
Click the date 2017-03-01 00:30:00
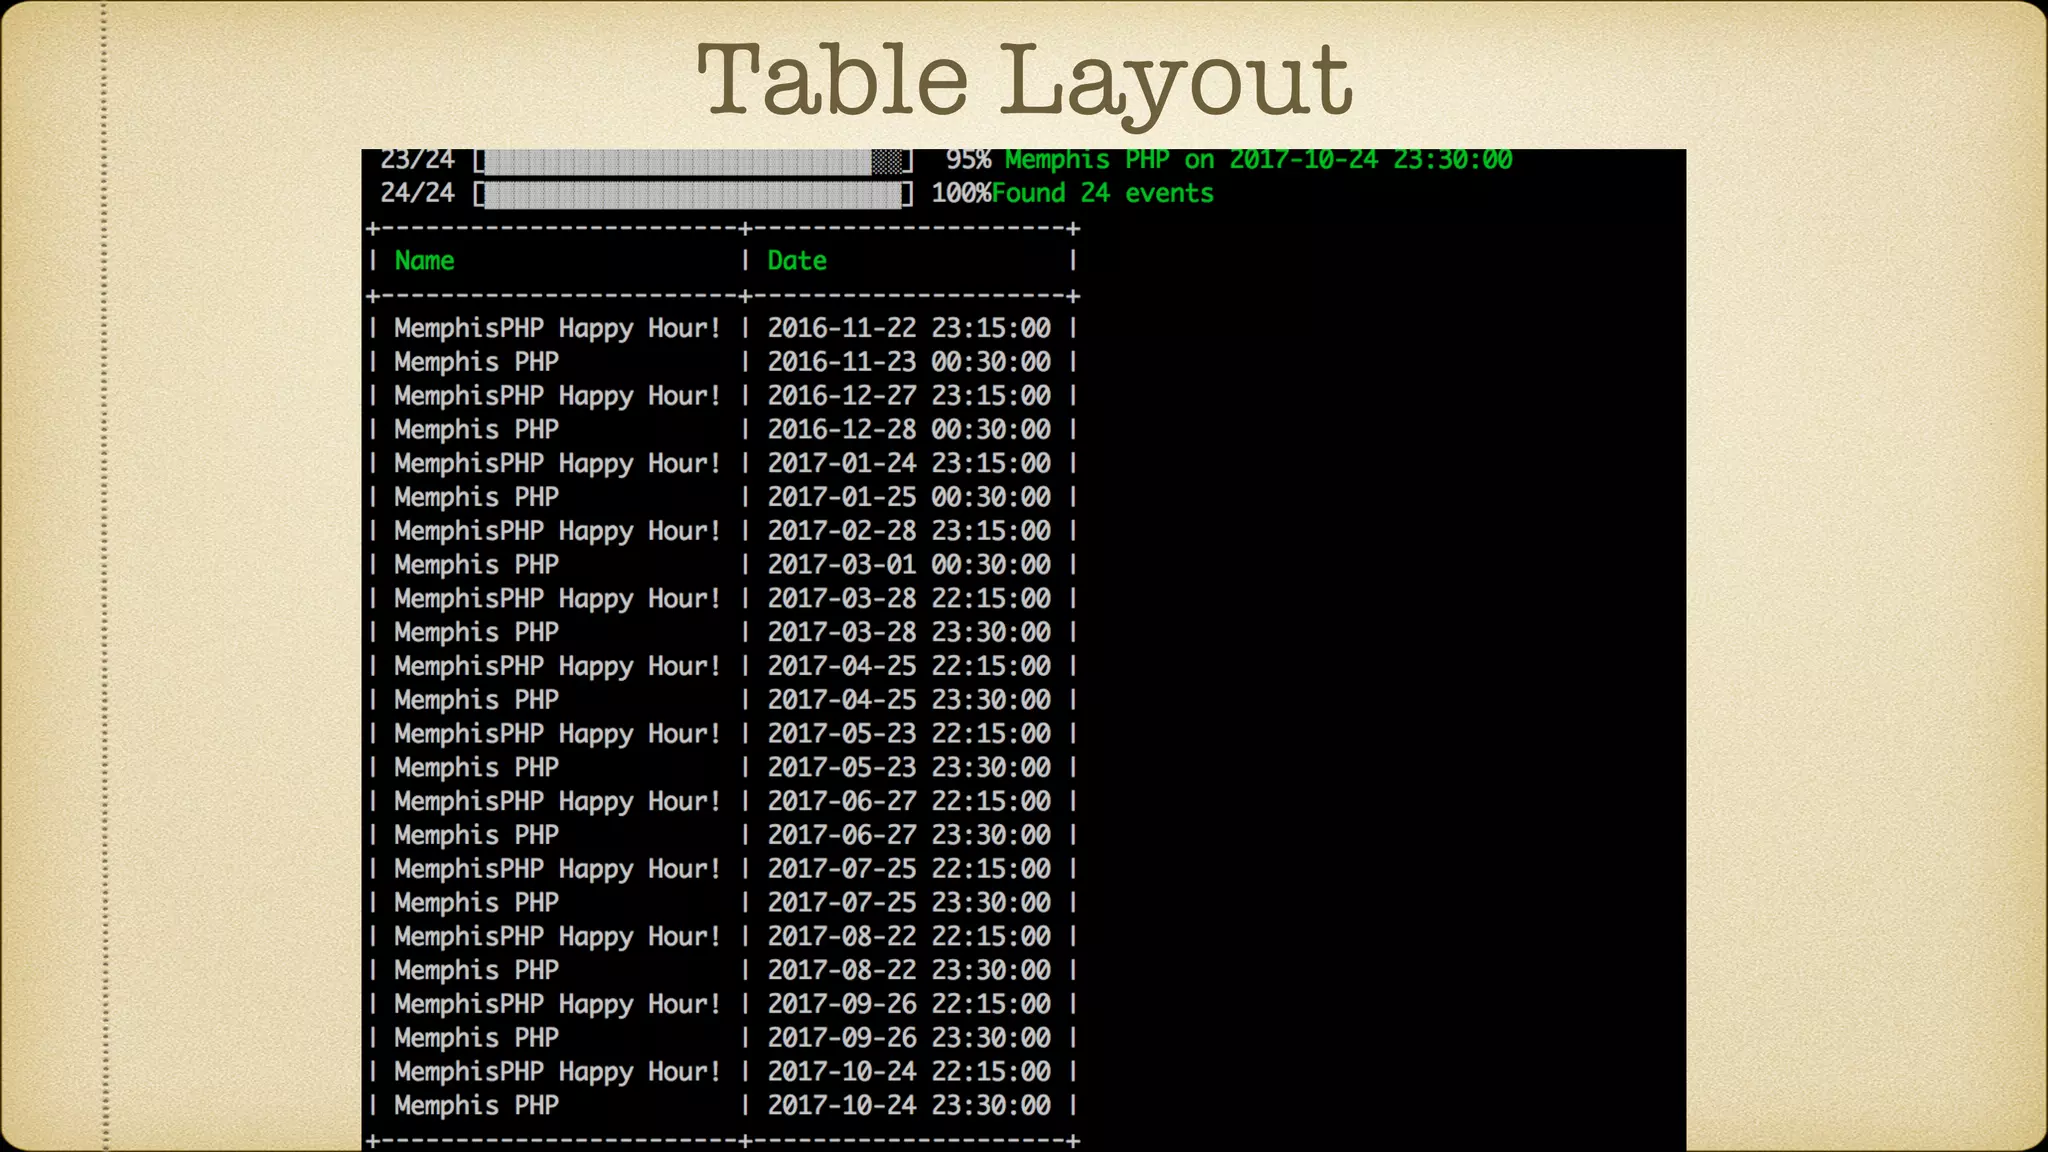[x=909, y=565]
